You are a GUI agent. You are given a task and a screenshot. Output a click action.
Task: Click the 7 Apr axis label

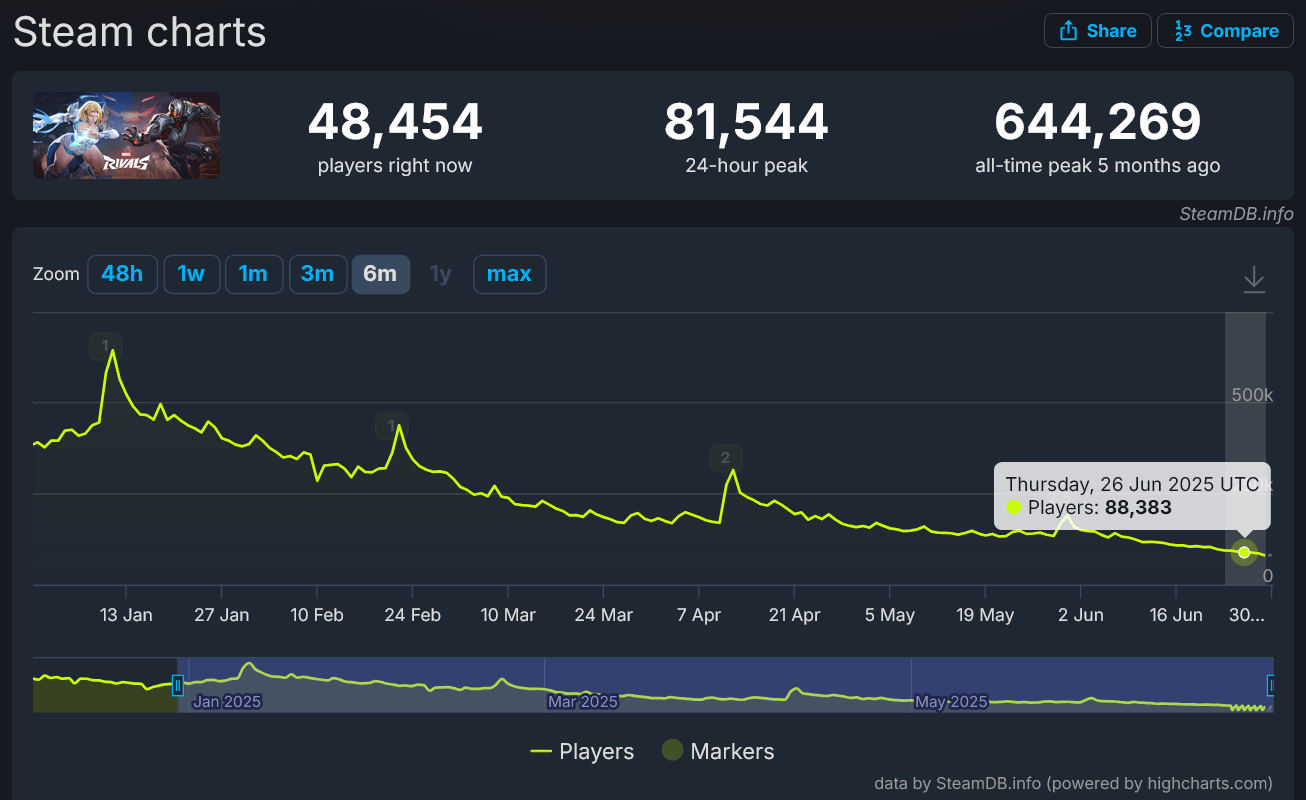pos(699,615)
